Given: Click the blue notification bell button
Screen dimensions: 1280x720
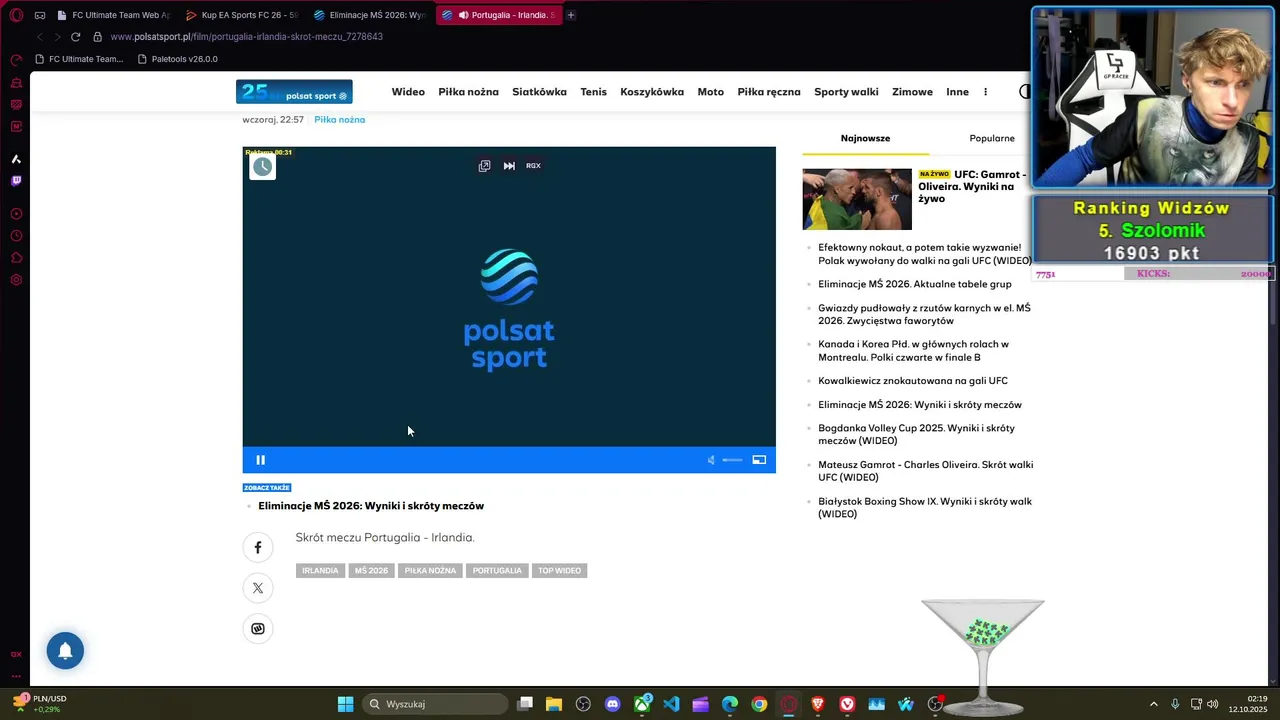Looking at the screenshot, I should (x=65, y=651).
